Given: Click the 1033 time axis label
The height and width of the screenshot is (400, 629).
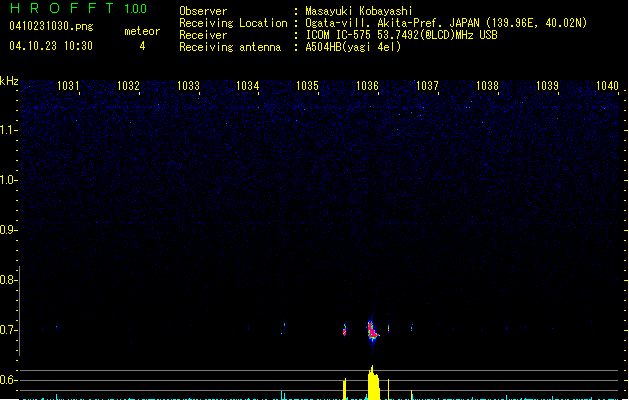Looking at the screenshot, I should [188, 86].
